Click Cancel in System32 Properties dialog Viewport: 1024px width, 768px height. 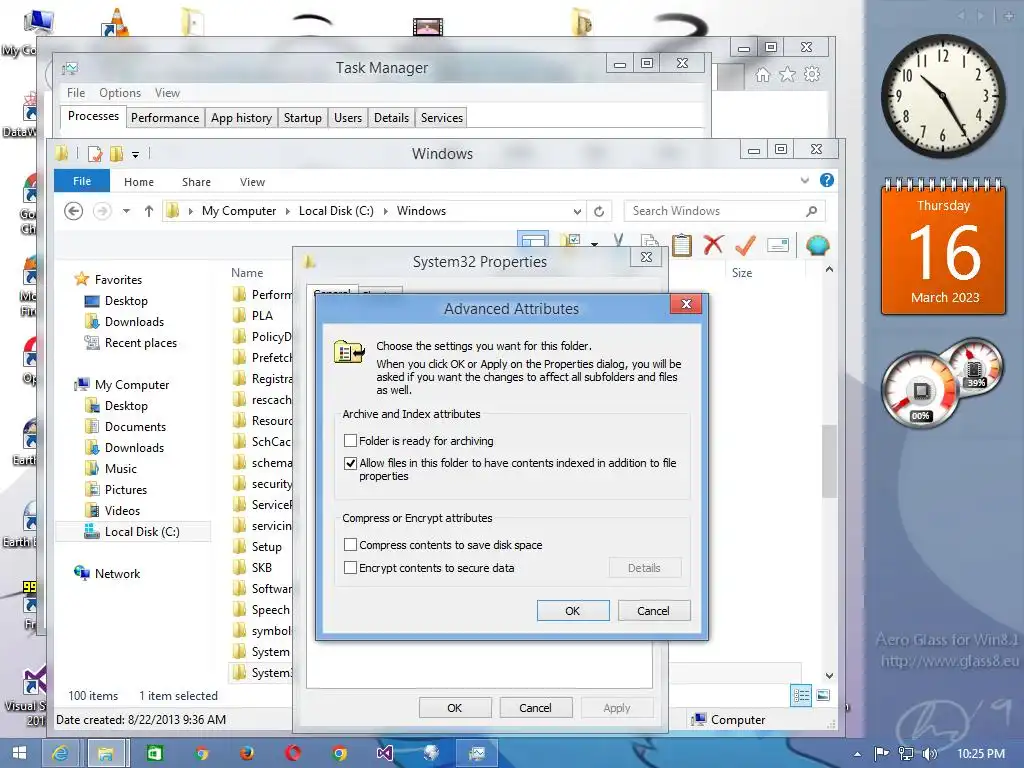coord(536,708)
